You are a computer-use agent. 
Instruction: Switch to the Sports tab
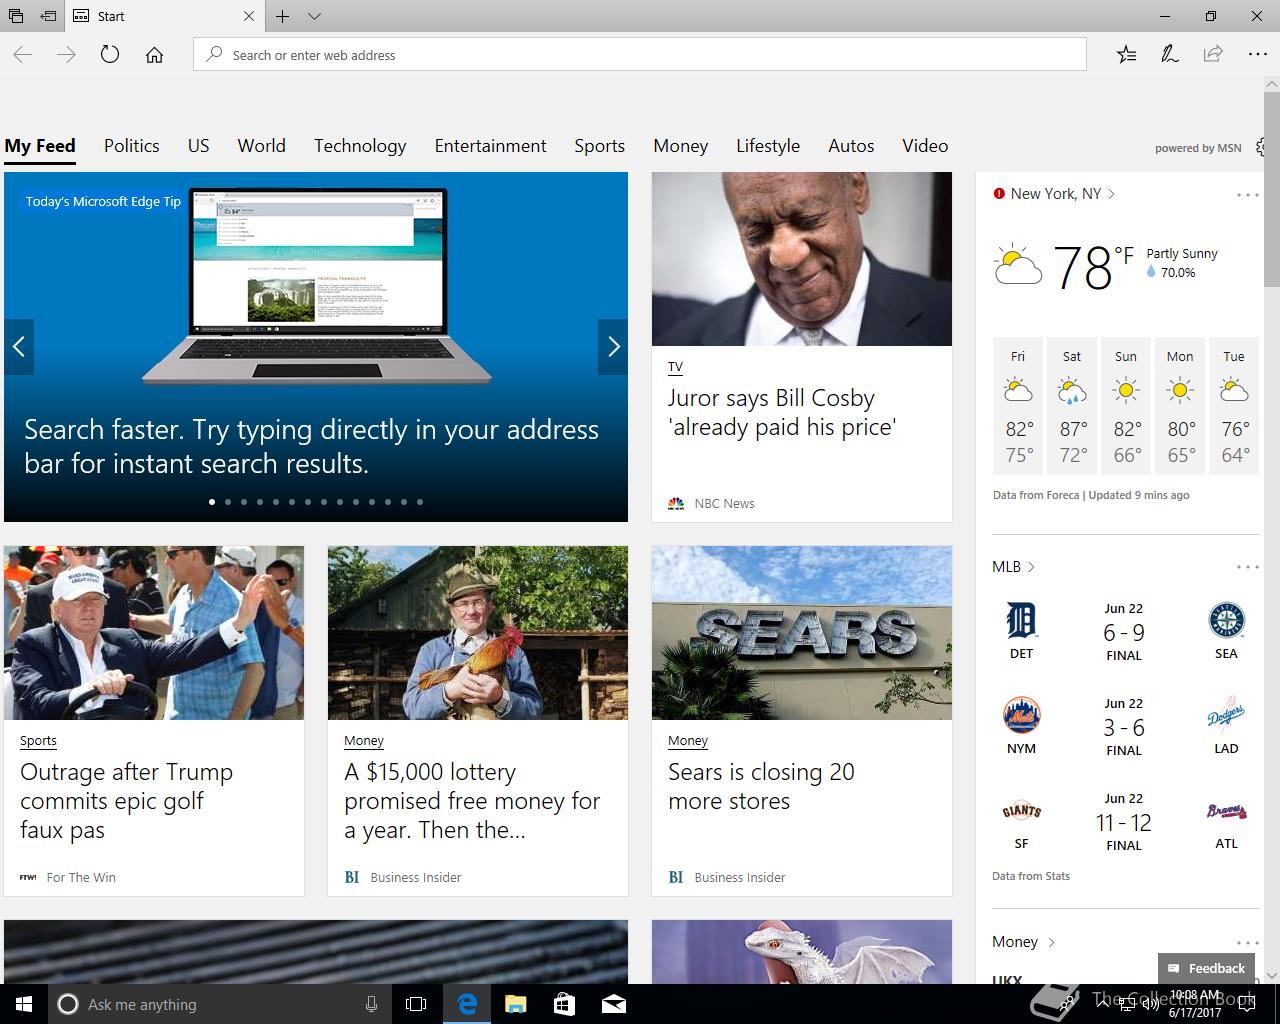pos(600,146)
